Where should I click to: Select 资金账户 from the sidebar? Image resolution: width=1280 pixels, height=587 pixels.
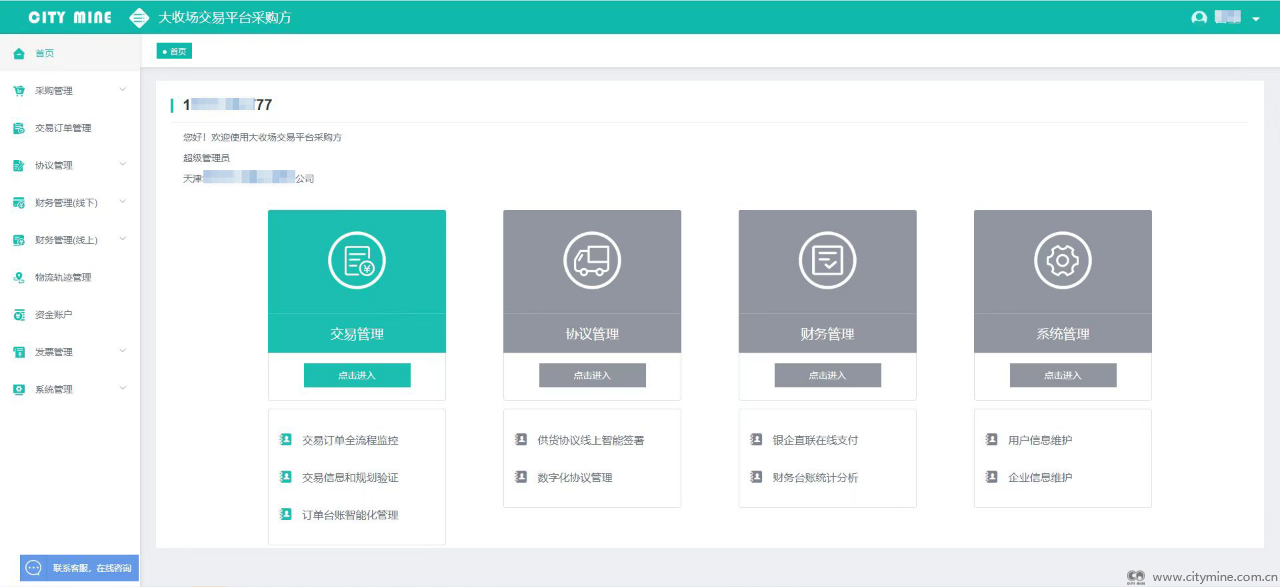pos(53,315)
